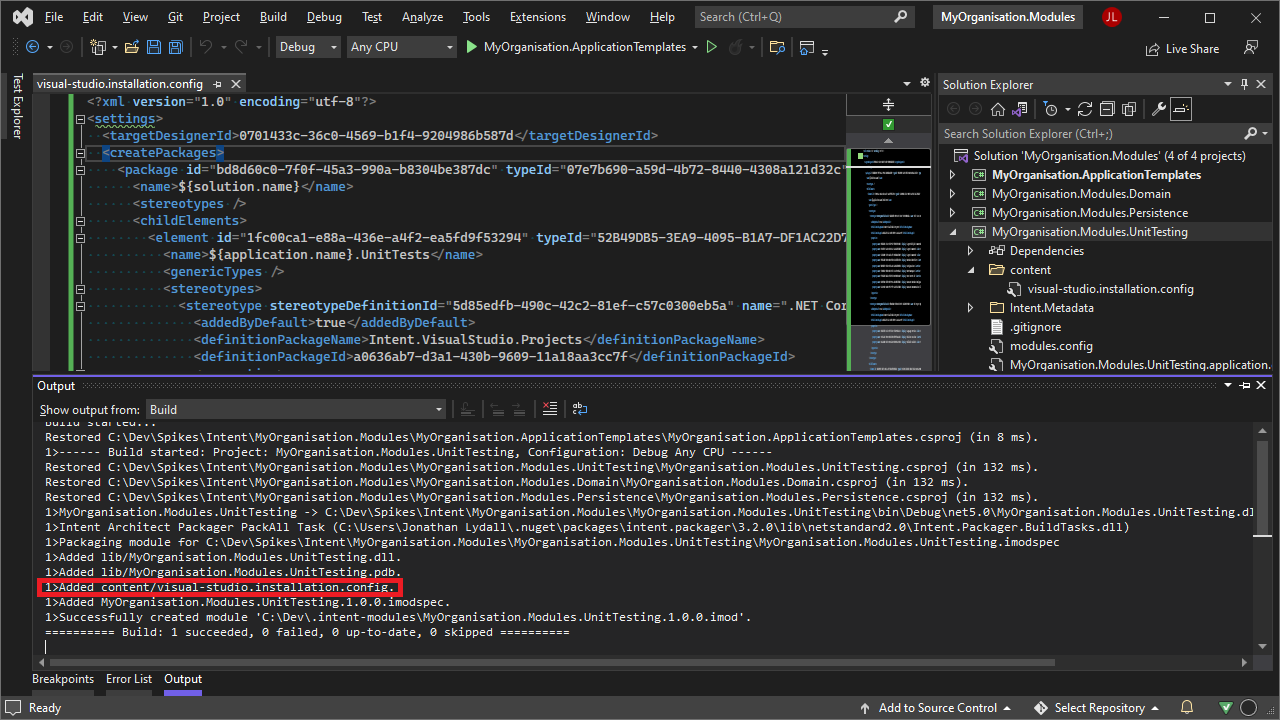The width and height of the screenshot is (1280, 720).
Task: Click the Home icon in Solution Explorer
Action: (x=998, y=109)
